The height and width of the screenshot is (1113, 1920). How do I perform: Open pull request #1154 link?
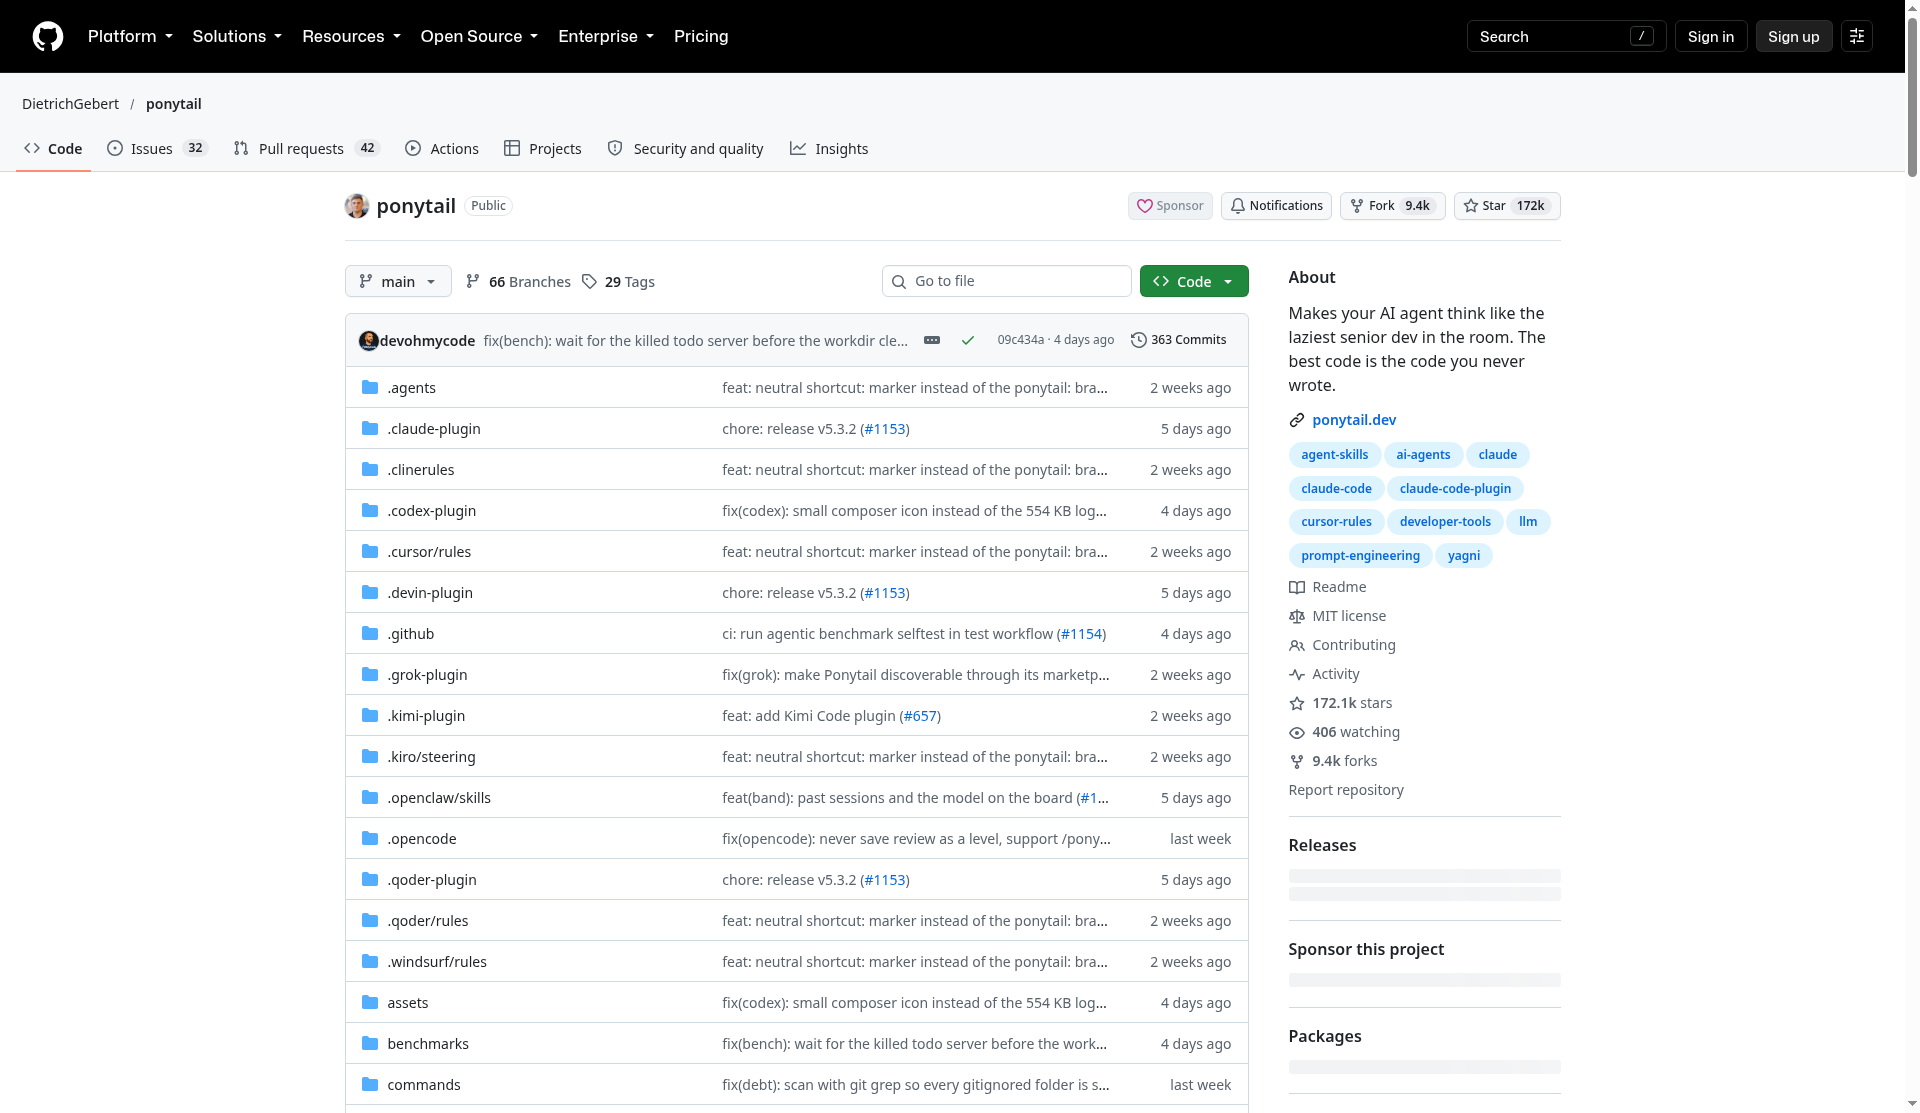[x=1081, y=633]
